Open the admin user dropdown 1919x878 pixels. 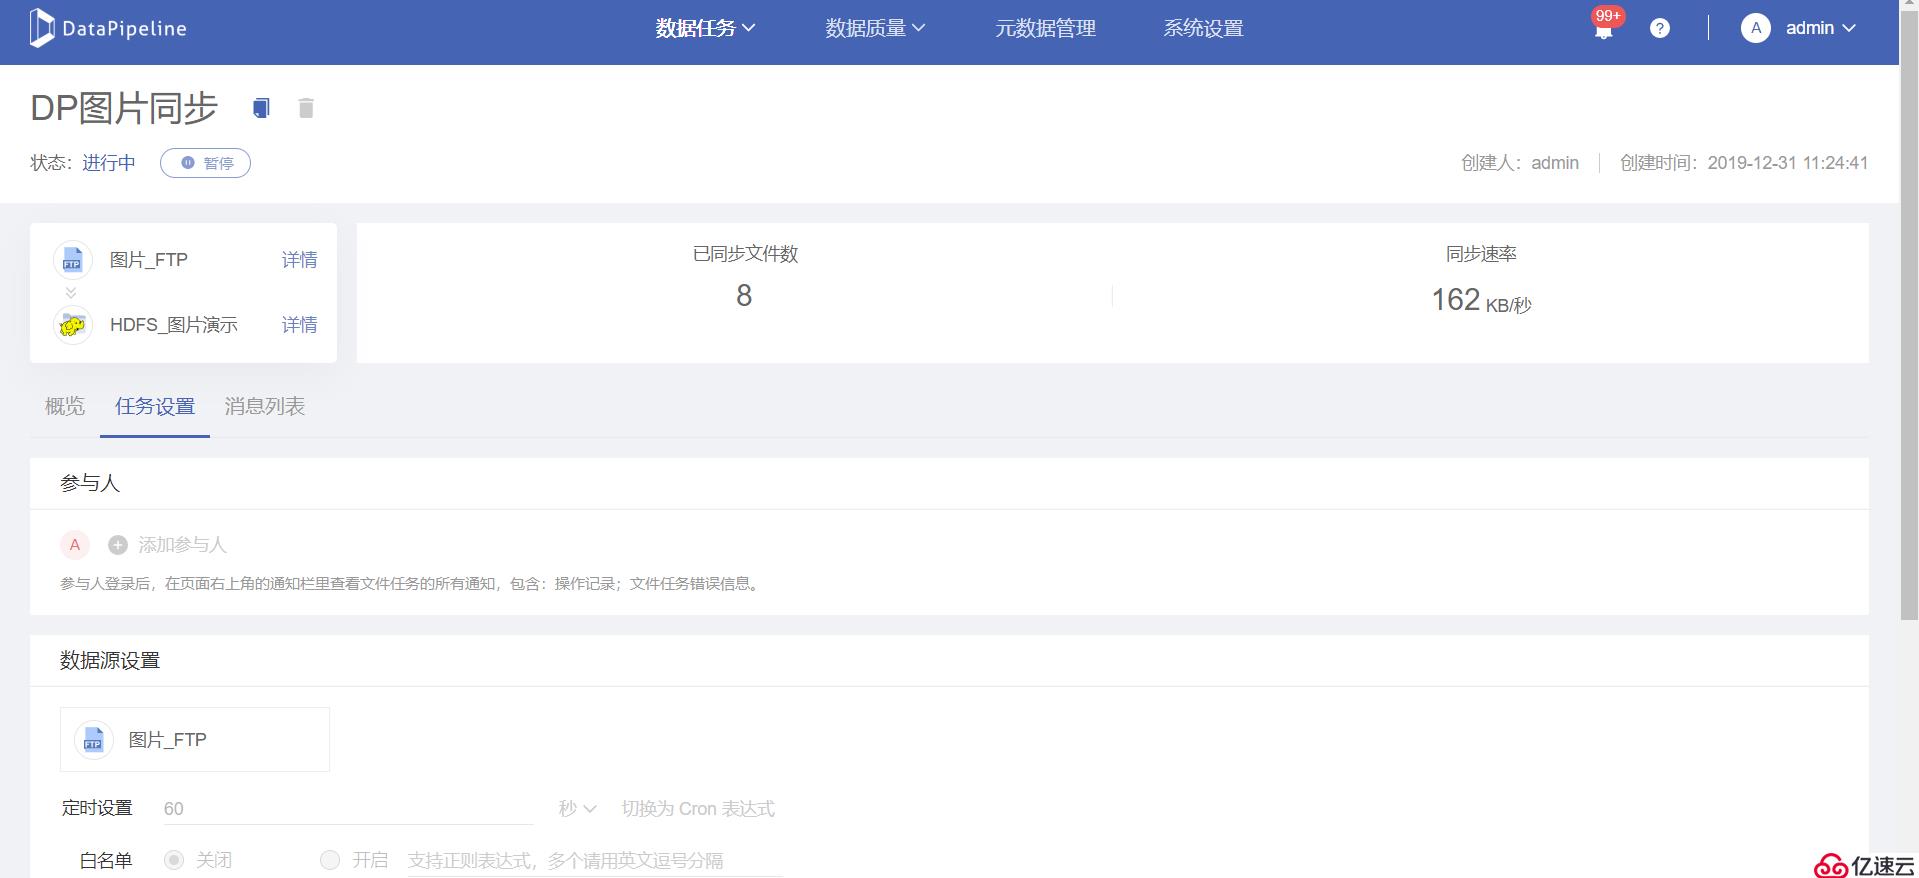pyautogui.click(x=1821, y=28)
